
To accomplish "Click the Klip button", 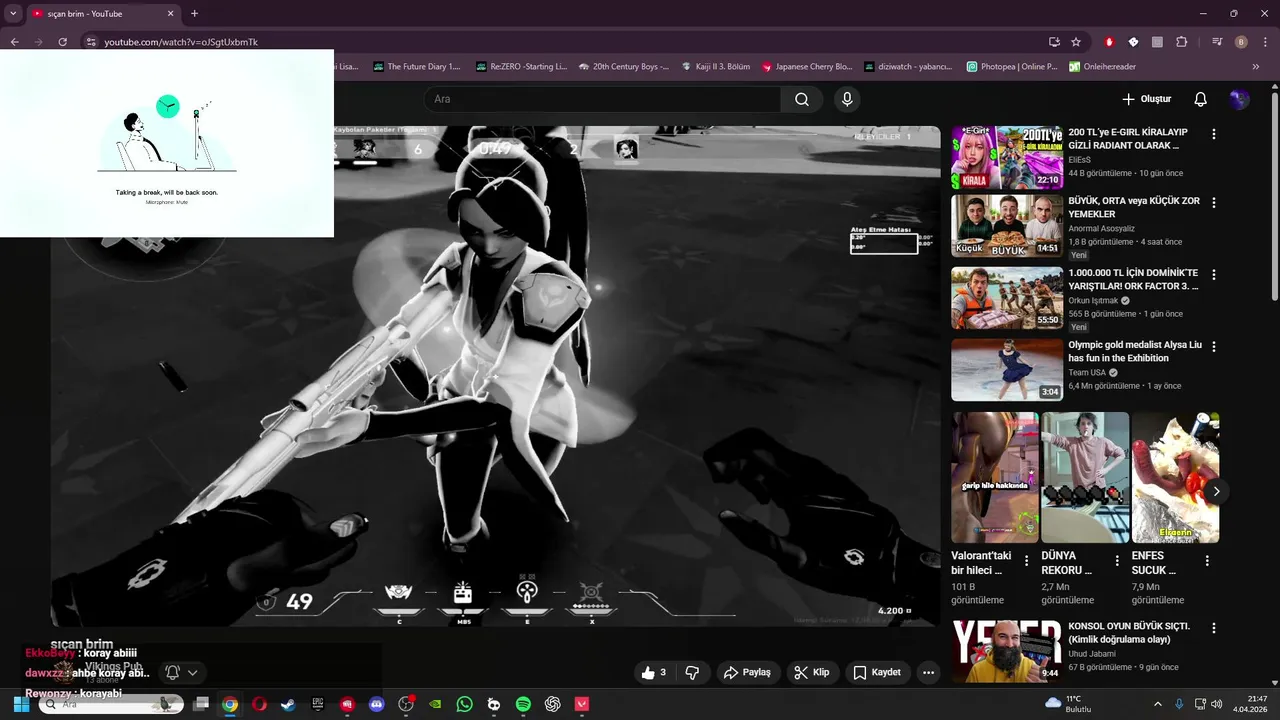I will 811,672.
